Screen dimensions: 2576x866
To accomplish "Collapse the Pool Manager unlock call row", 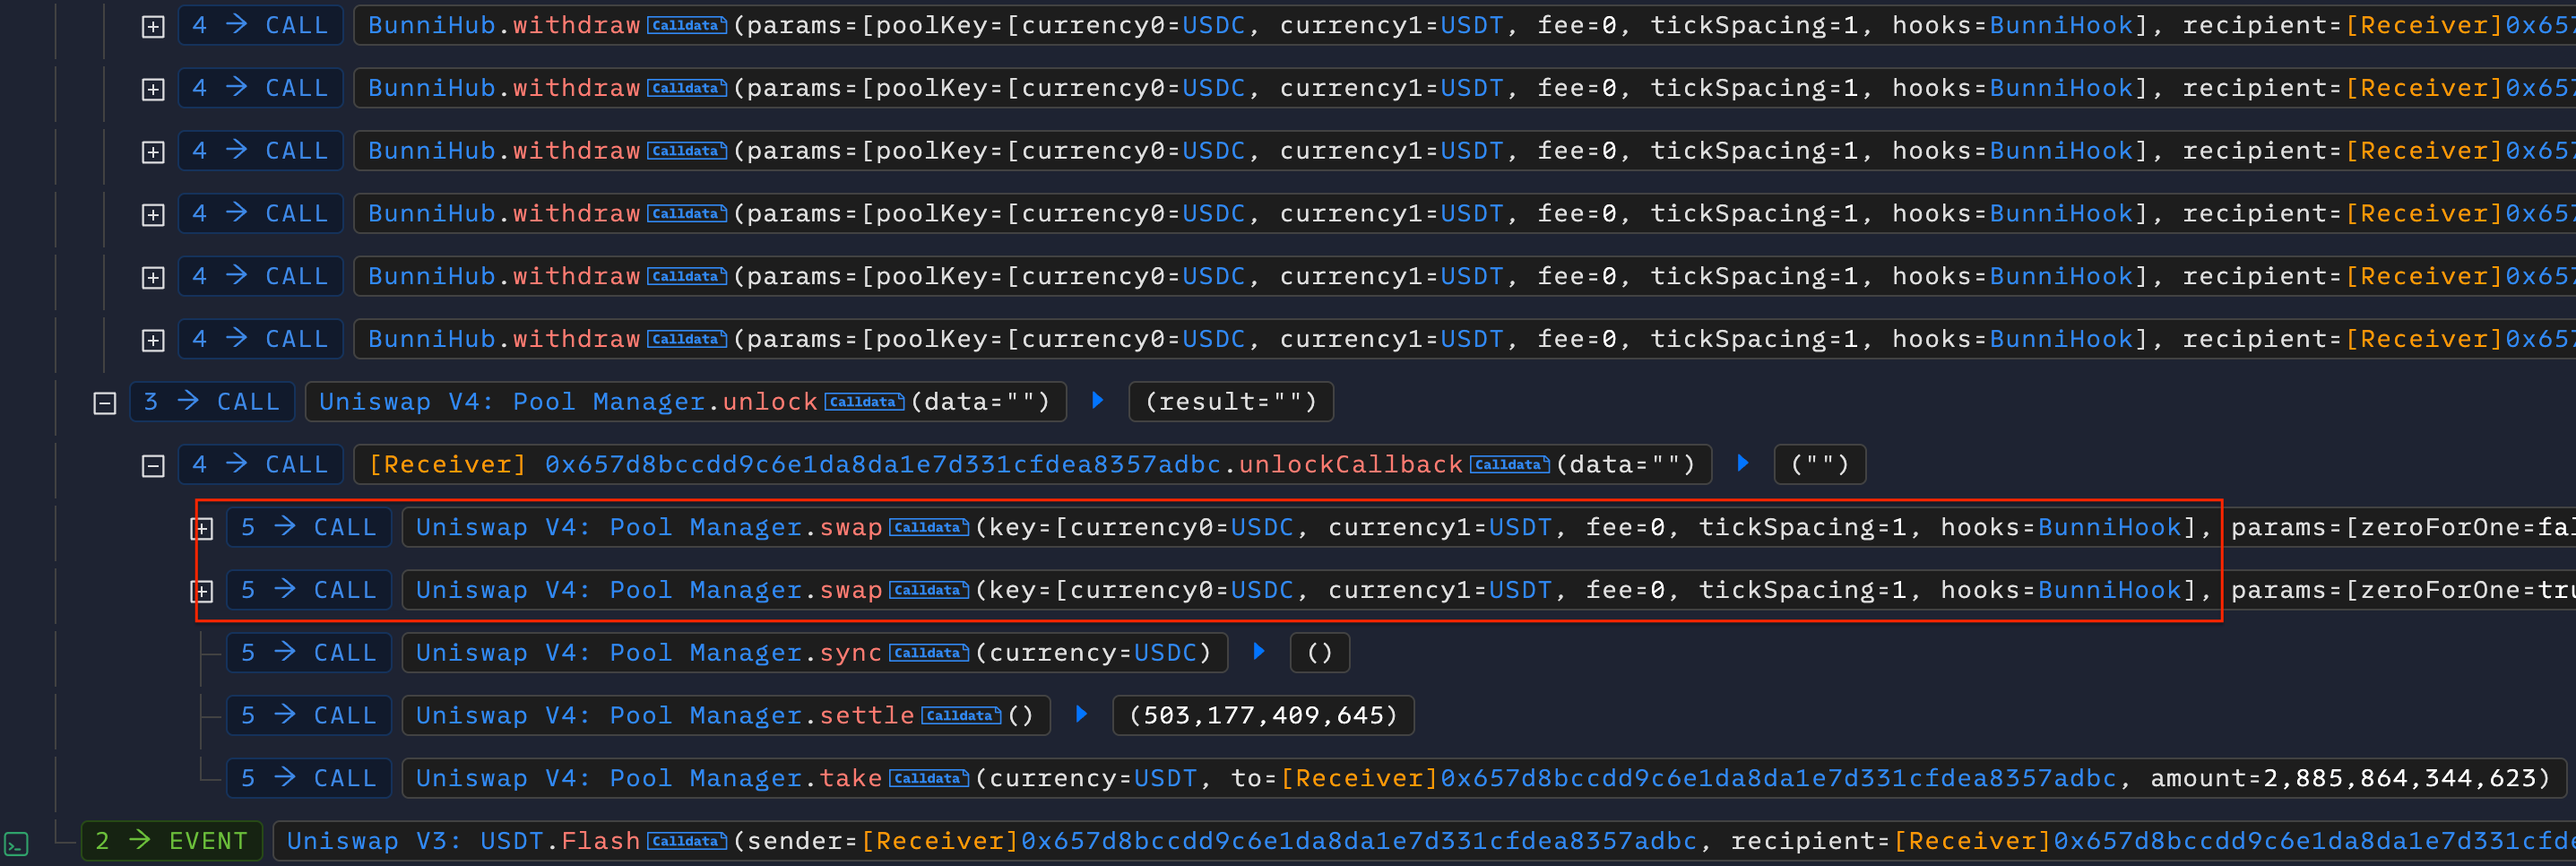I will click(105, 403).
